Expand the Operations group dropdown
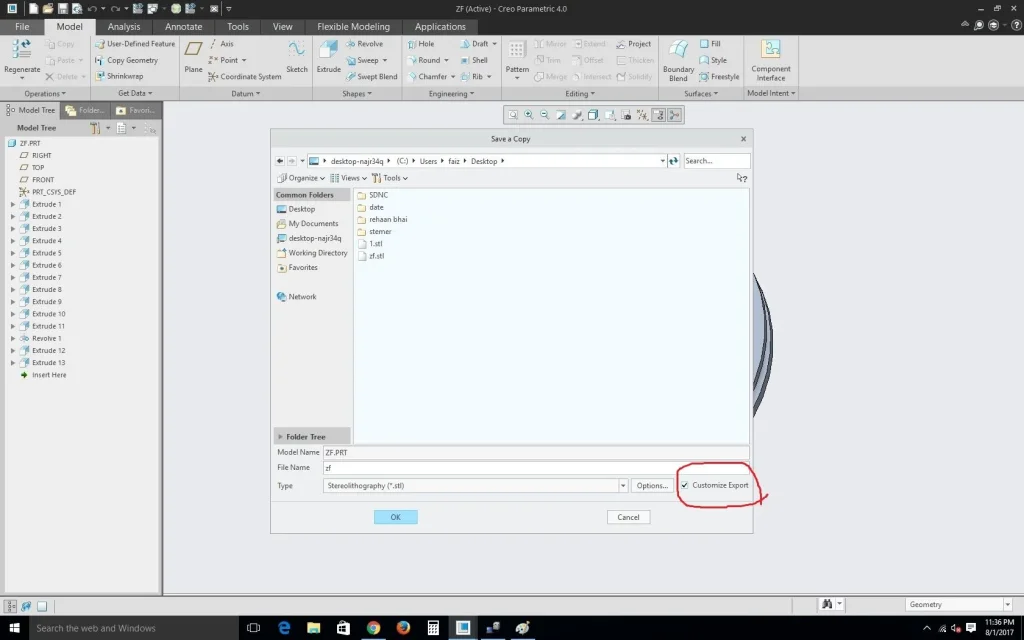 (45, 93)
